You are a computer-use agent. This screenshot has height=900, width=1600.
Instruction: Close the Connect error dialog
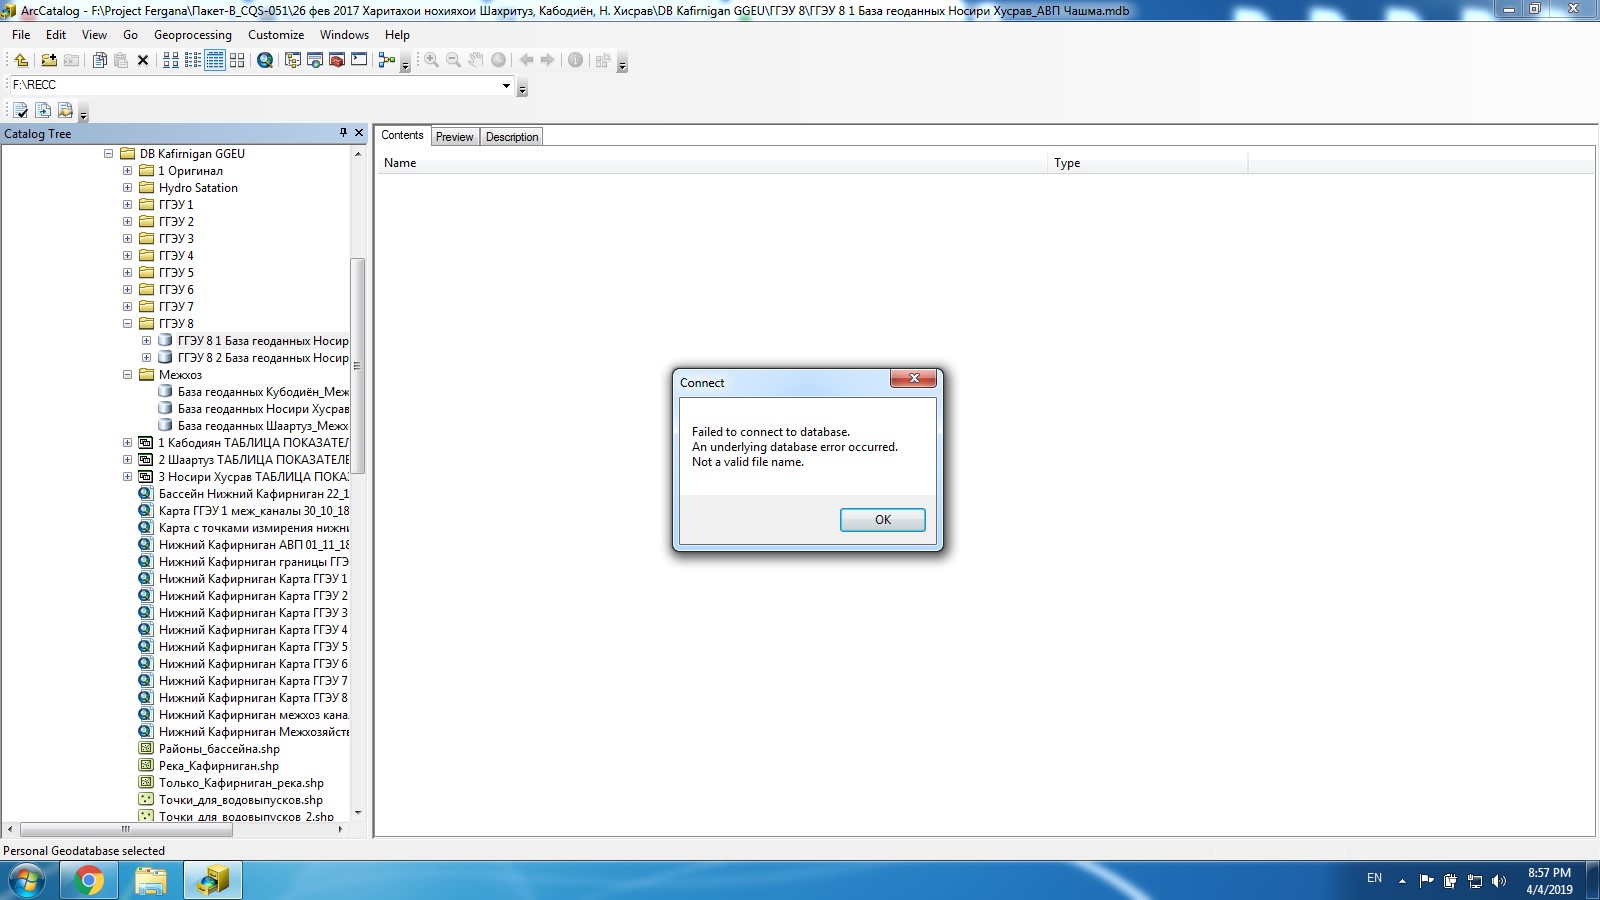[x=913, y=379]
